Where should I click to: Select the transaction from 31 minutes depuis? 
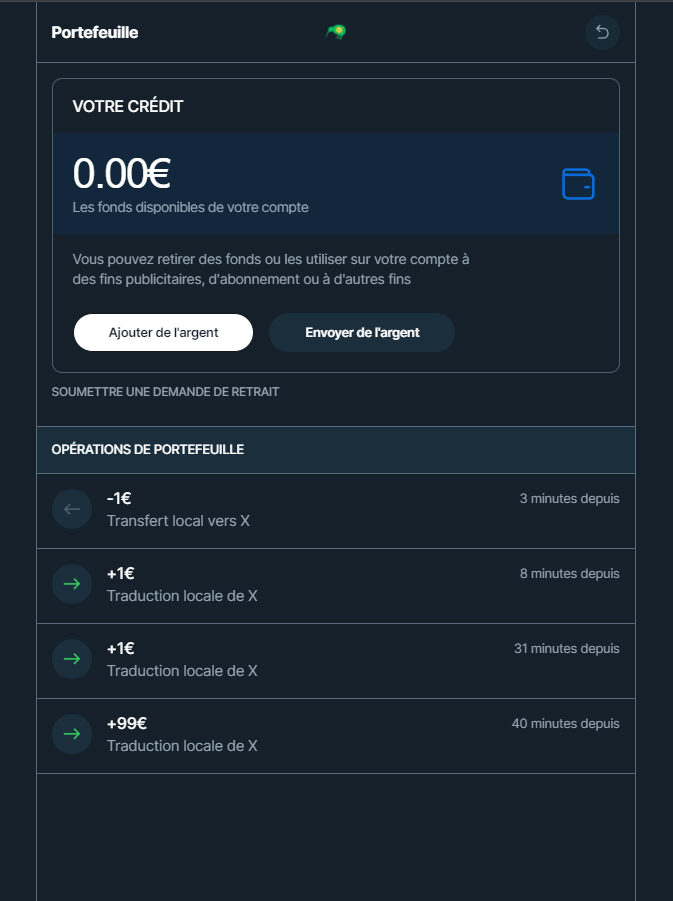pyautogui.click(x=336, y=661)
